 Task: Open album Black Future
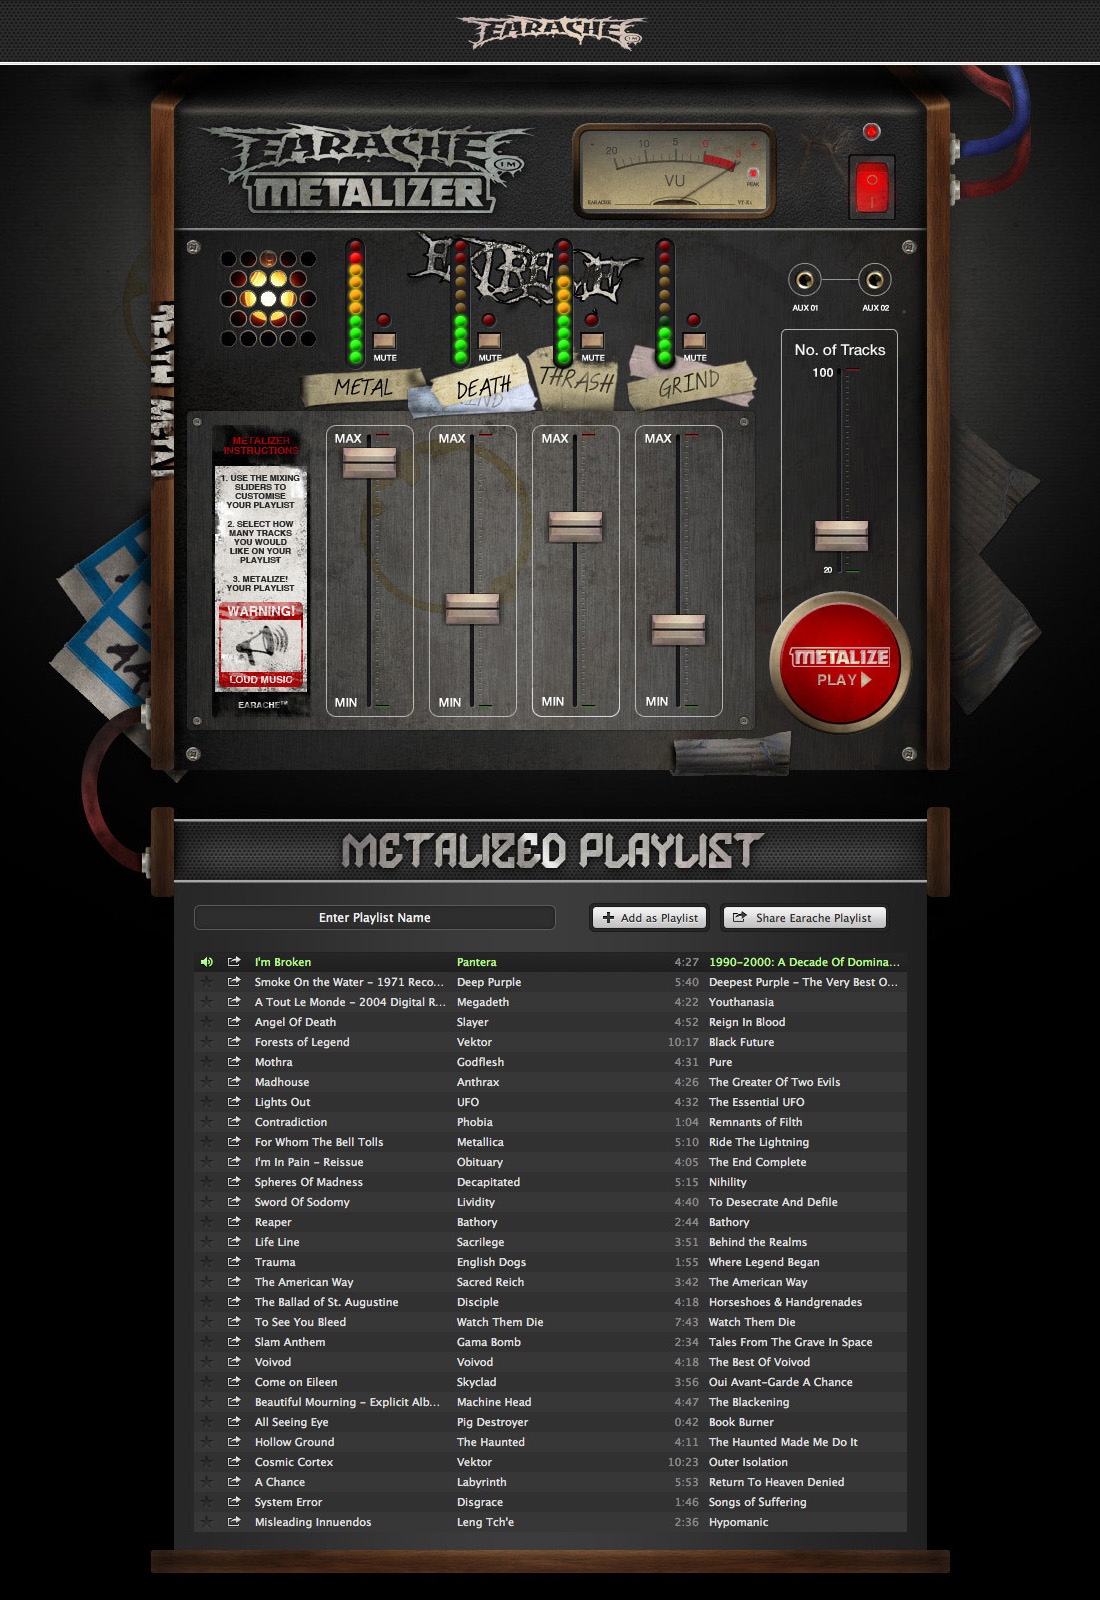pyautogui.click(x=741, y=1042)
